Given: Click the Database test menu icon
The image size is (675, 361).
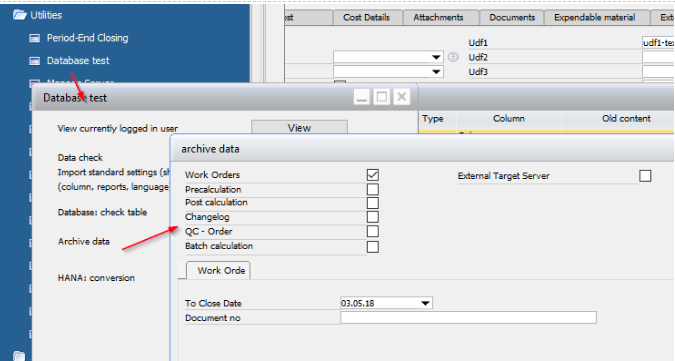Looking at the screenshot, I should (34, 61).
